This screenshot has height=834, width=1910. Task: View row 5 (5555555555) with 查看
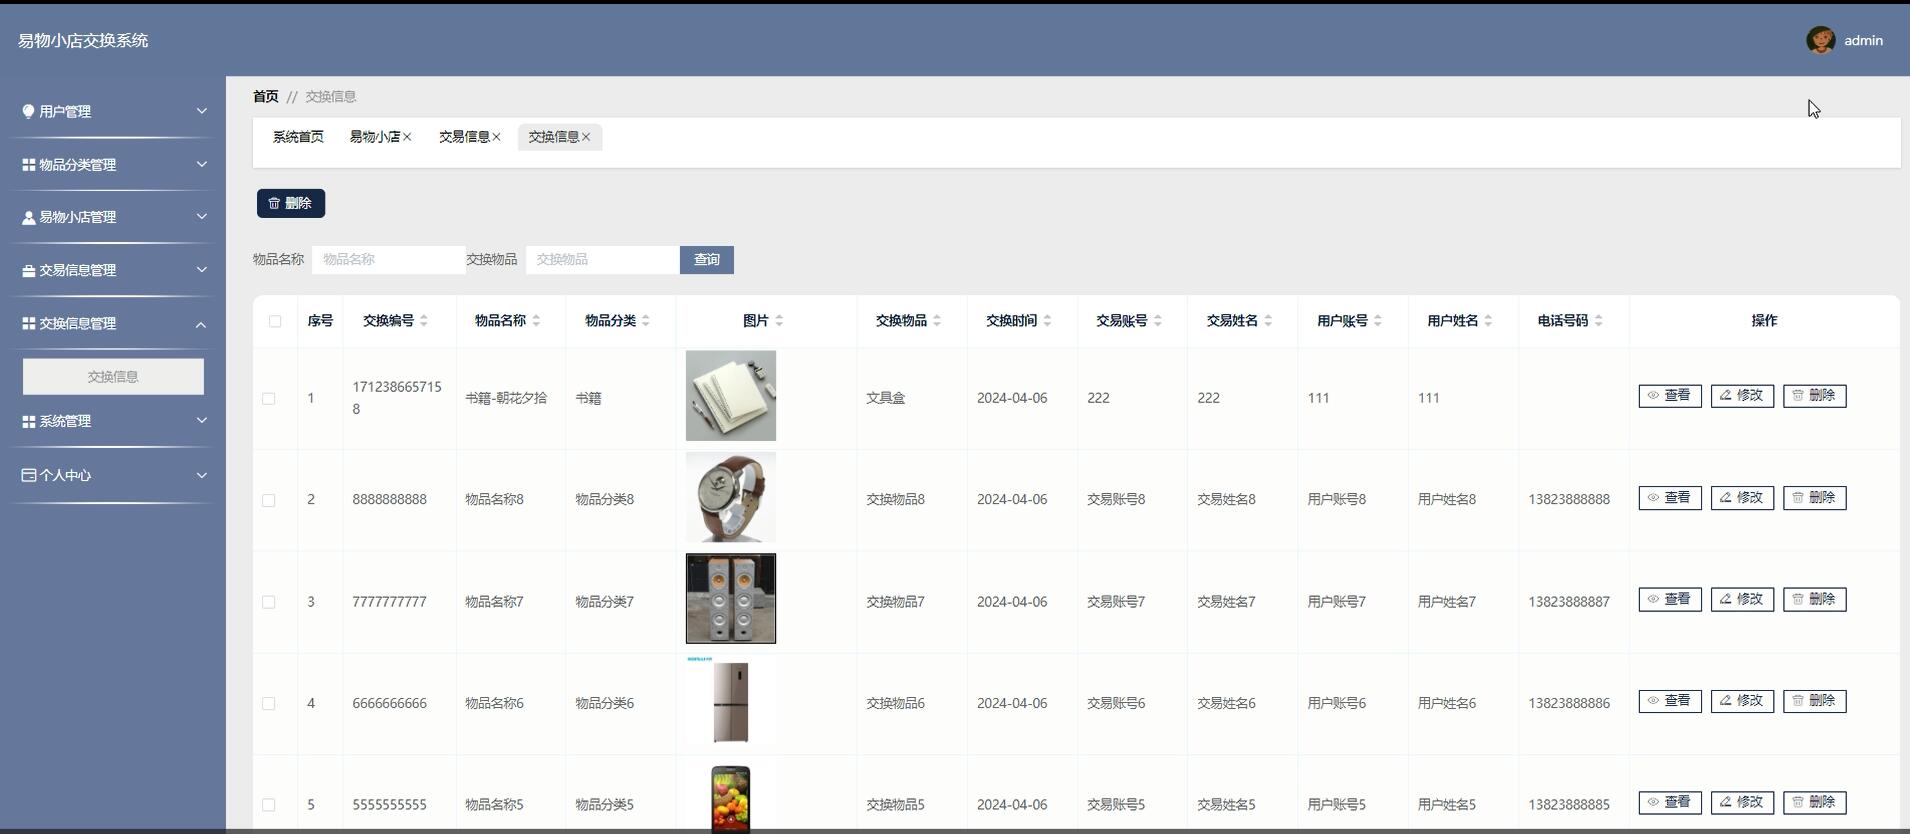[1670, 802]
